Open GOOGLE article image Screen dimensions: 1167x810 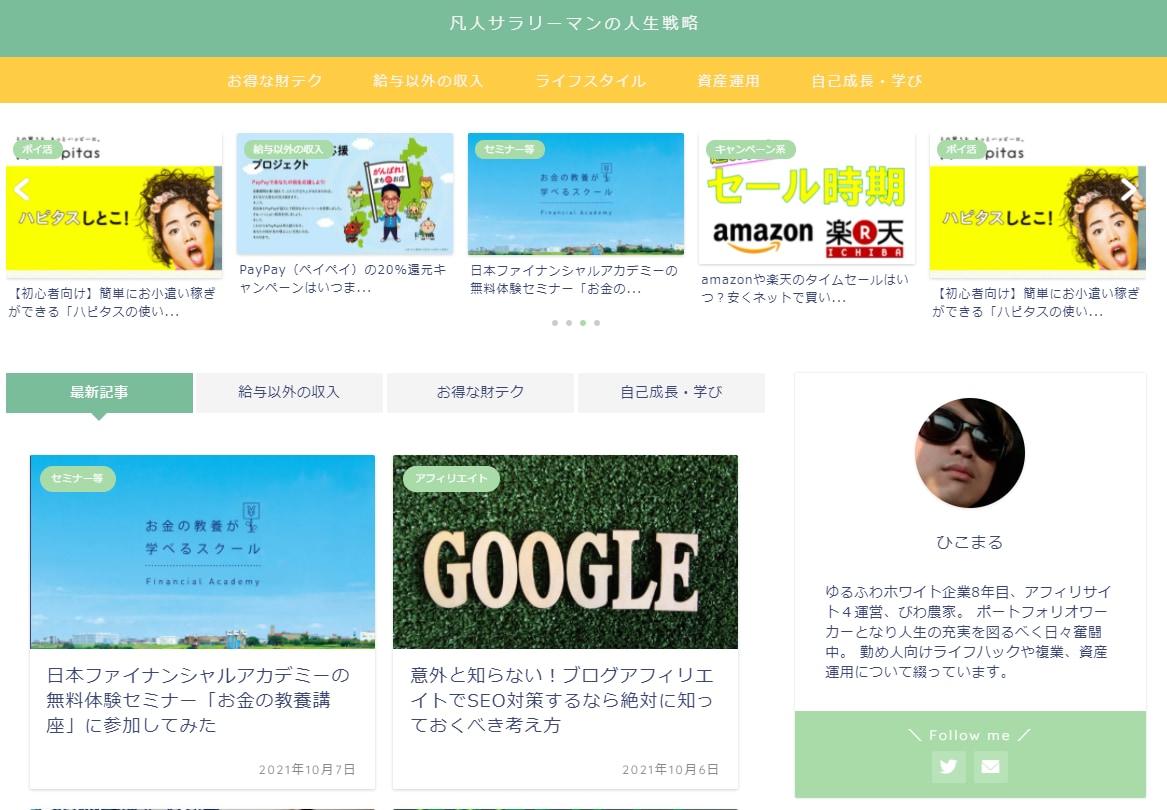coord(565,552)
